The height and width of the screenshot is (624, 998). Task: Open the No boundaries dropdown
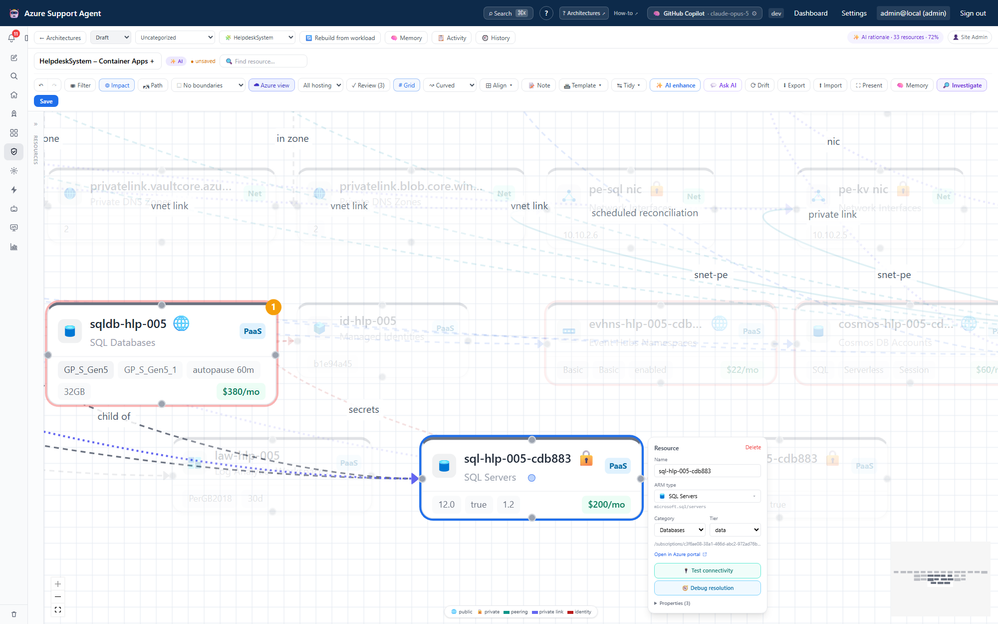pyautogui.click(x=208, y=85)
